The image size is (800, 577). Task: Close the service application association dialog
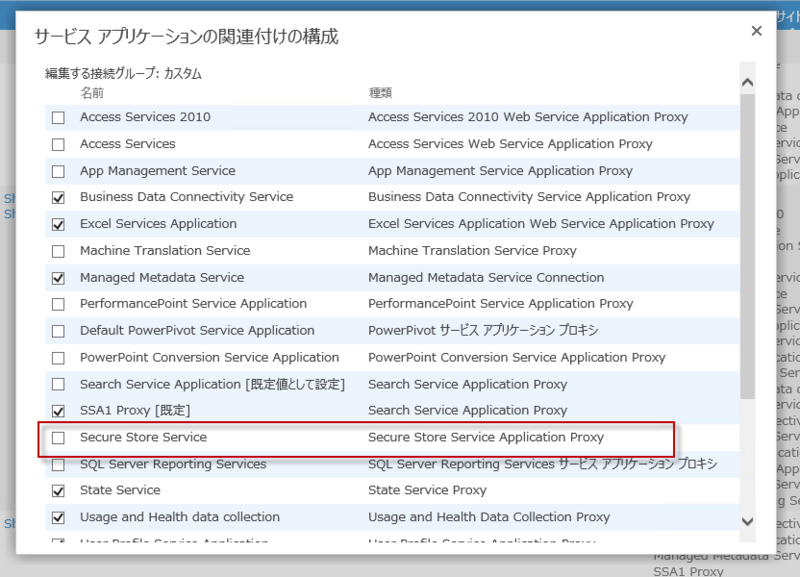(757, 31)
